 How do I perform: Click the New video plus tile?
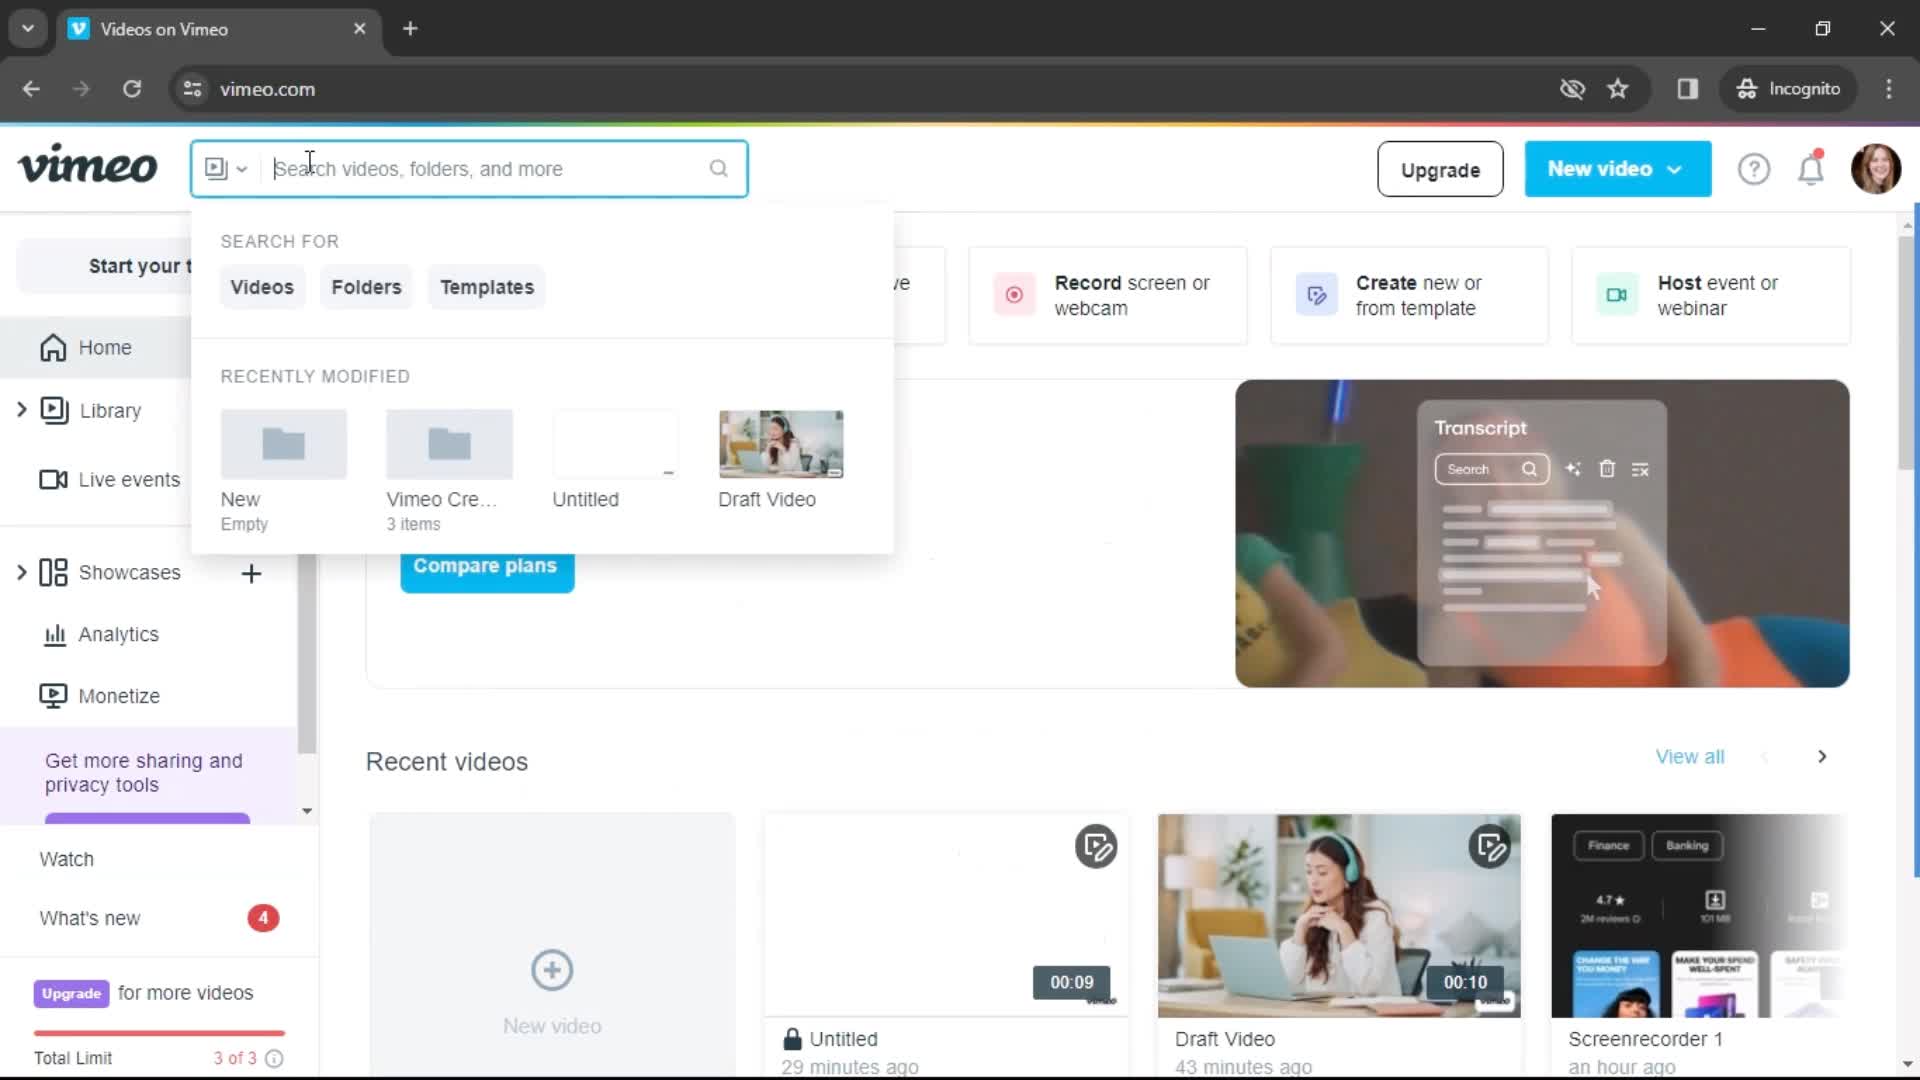coord(552,945)
